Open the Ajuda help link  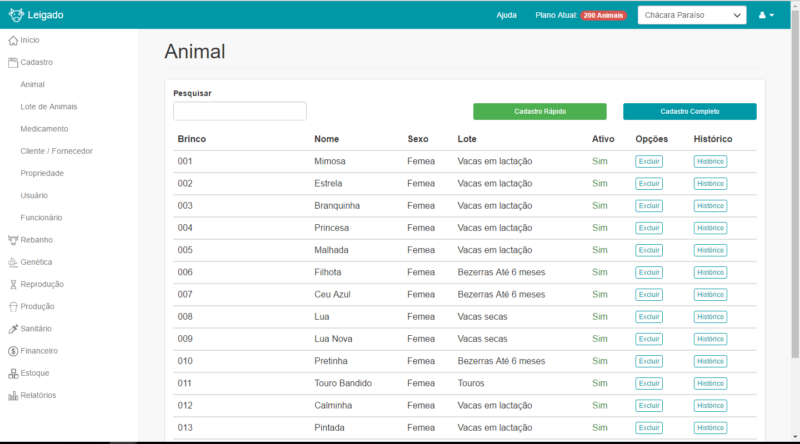[506, 15]
